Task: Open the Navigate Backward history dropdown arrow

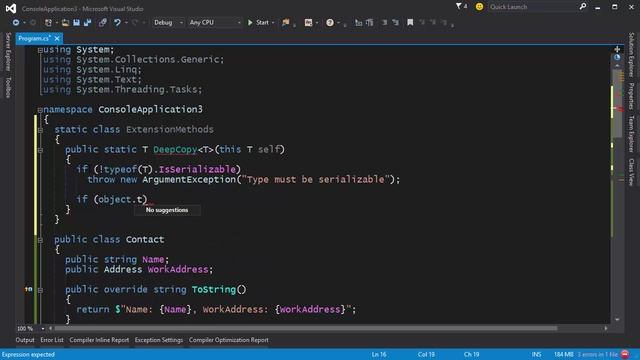Action: [24, 22]
